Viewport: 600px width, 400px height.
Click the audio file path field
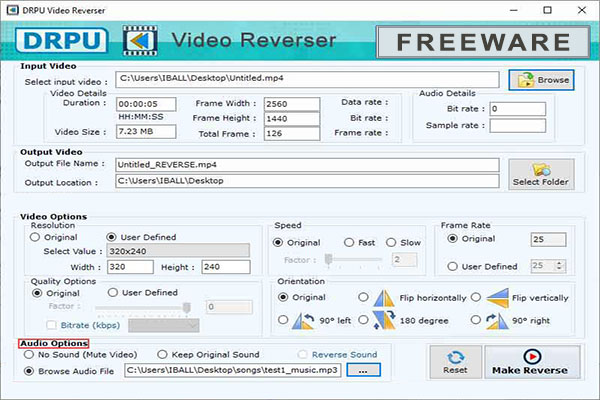click(x=233, y=370)
